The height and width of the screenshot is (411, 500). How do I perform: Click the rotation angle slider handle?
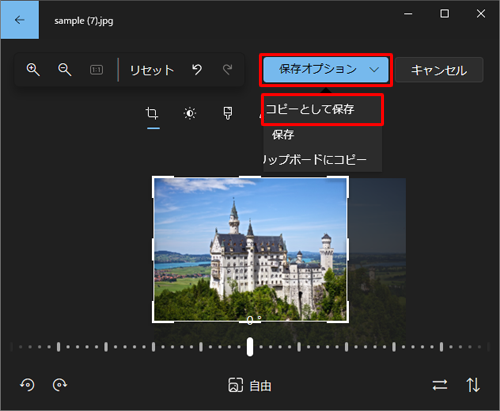pos(250,347)
